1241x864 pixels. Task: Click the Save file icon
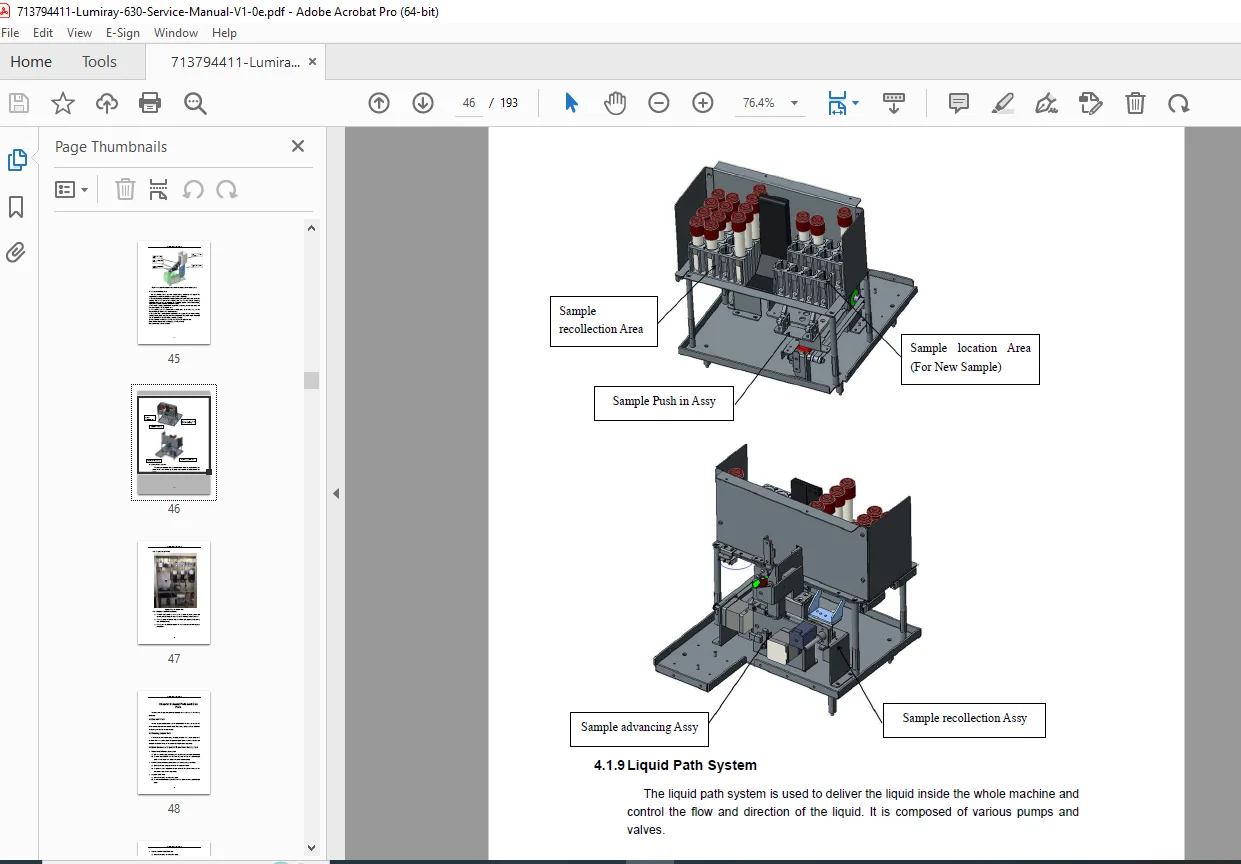click(x=18, y=103)
